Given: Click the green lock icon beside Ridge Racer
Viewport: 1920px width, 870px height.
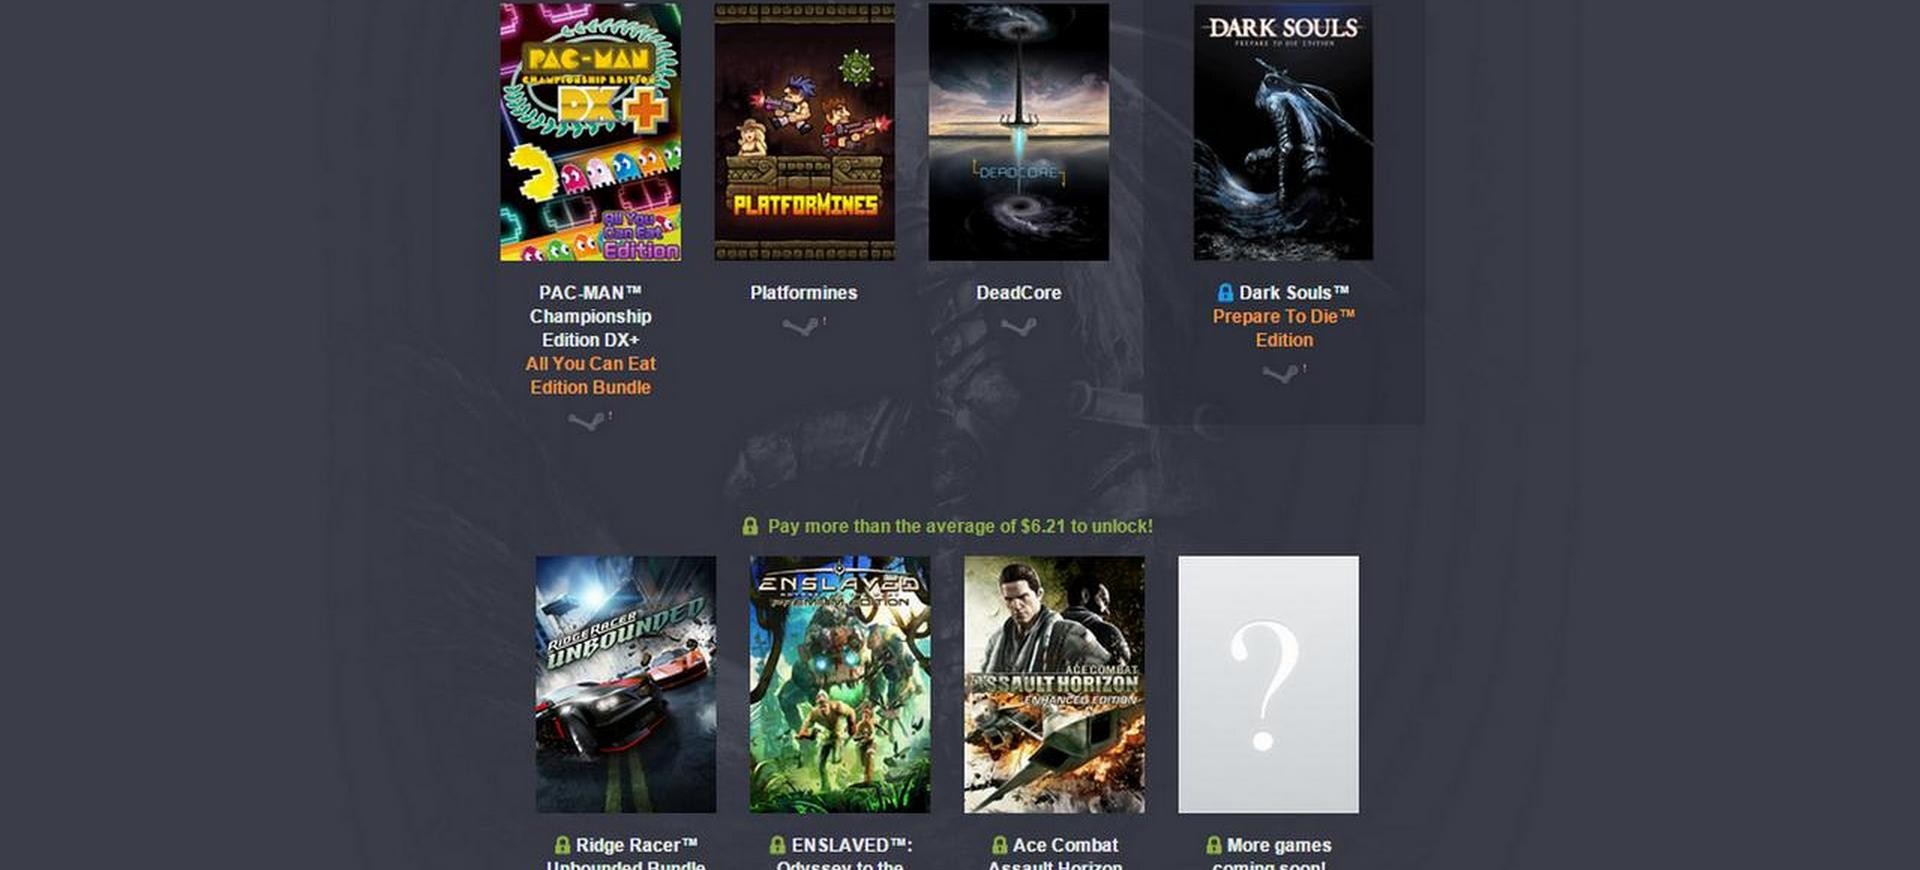Looking at the screenshot, I should (562, 845).
